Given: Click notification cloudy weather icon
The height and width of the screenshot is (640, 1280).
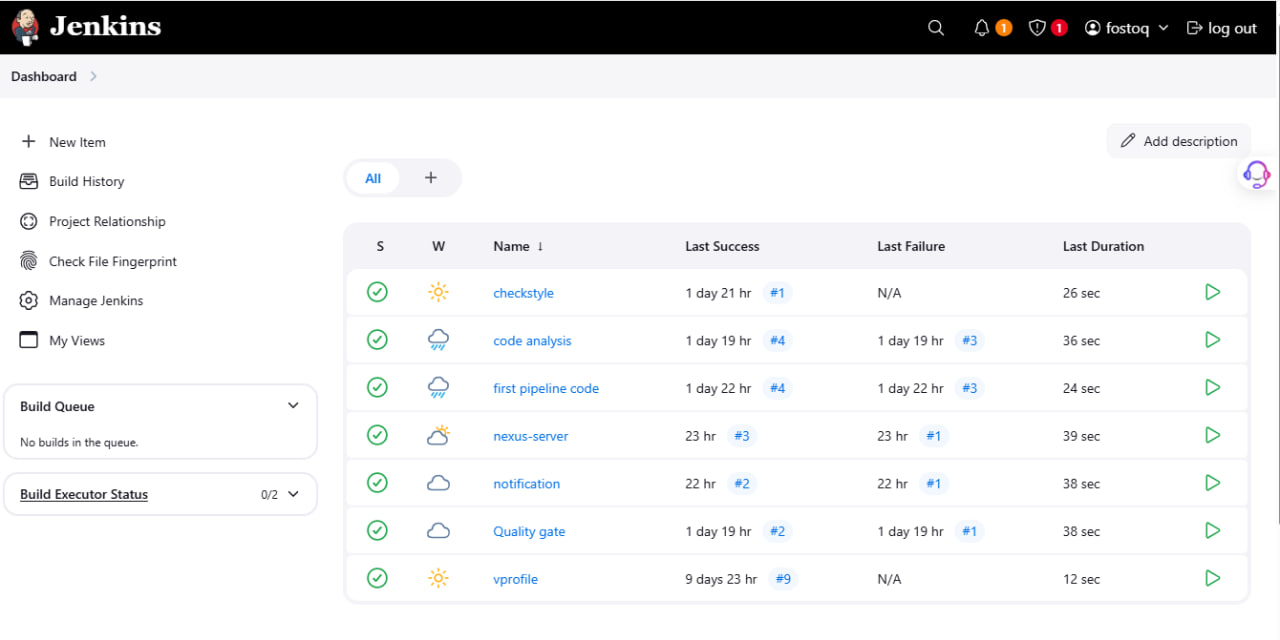Looking at the screenshot, I should tap(438, 483).
